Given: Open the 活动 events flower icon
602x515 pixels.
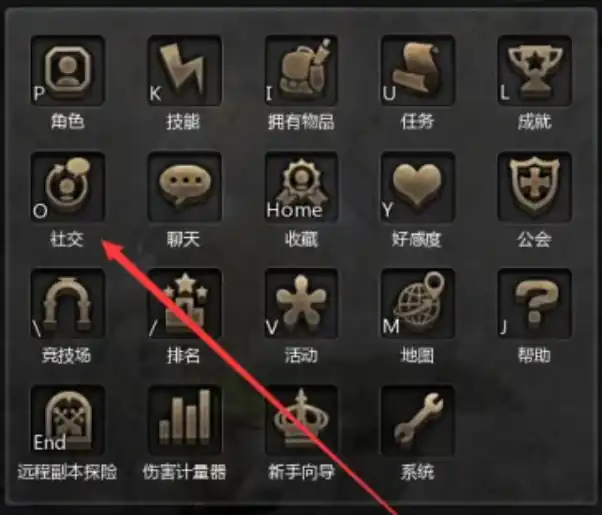Looking at the screenshot, I should coord(301,303).
